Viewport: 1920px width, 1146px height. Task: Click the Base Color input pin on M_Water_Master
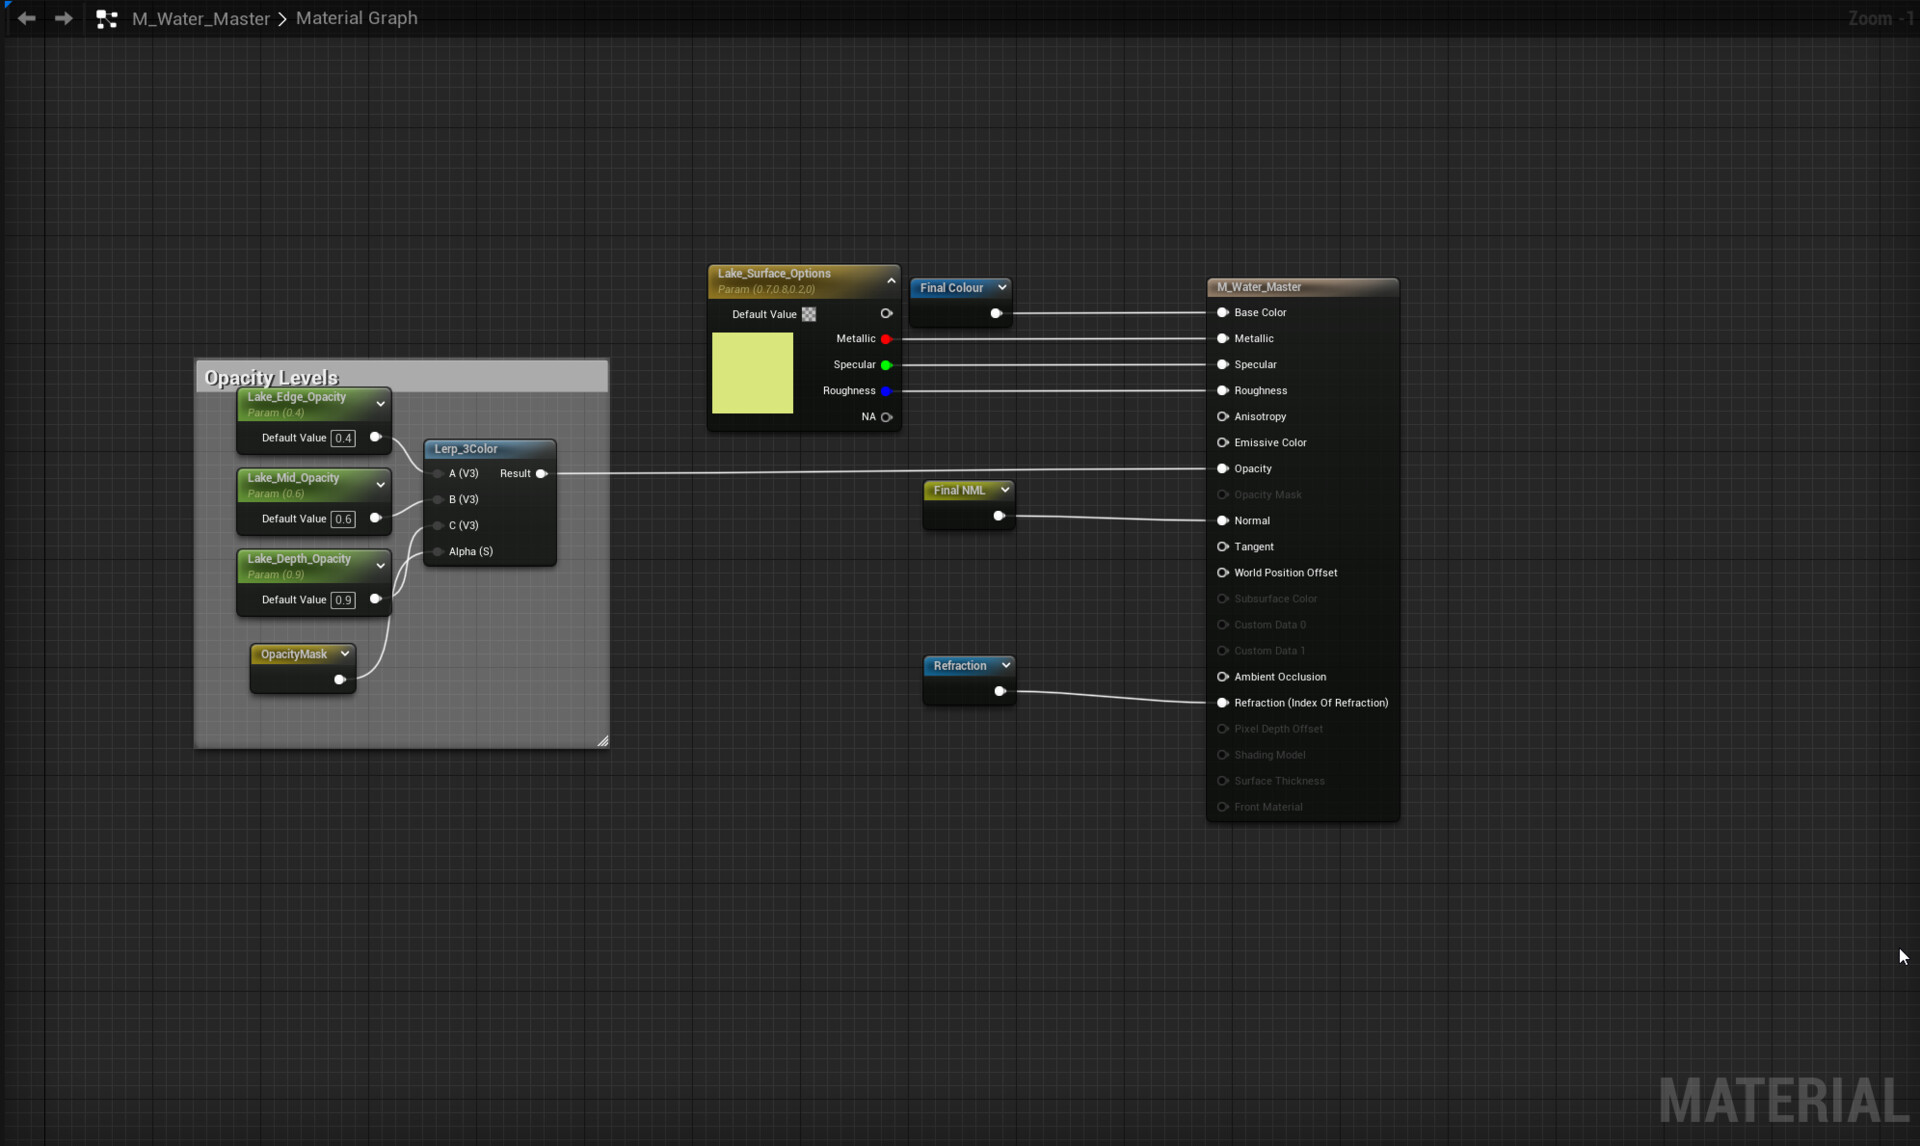(1223, 312)
